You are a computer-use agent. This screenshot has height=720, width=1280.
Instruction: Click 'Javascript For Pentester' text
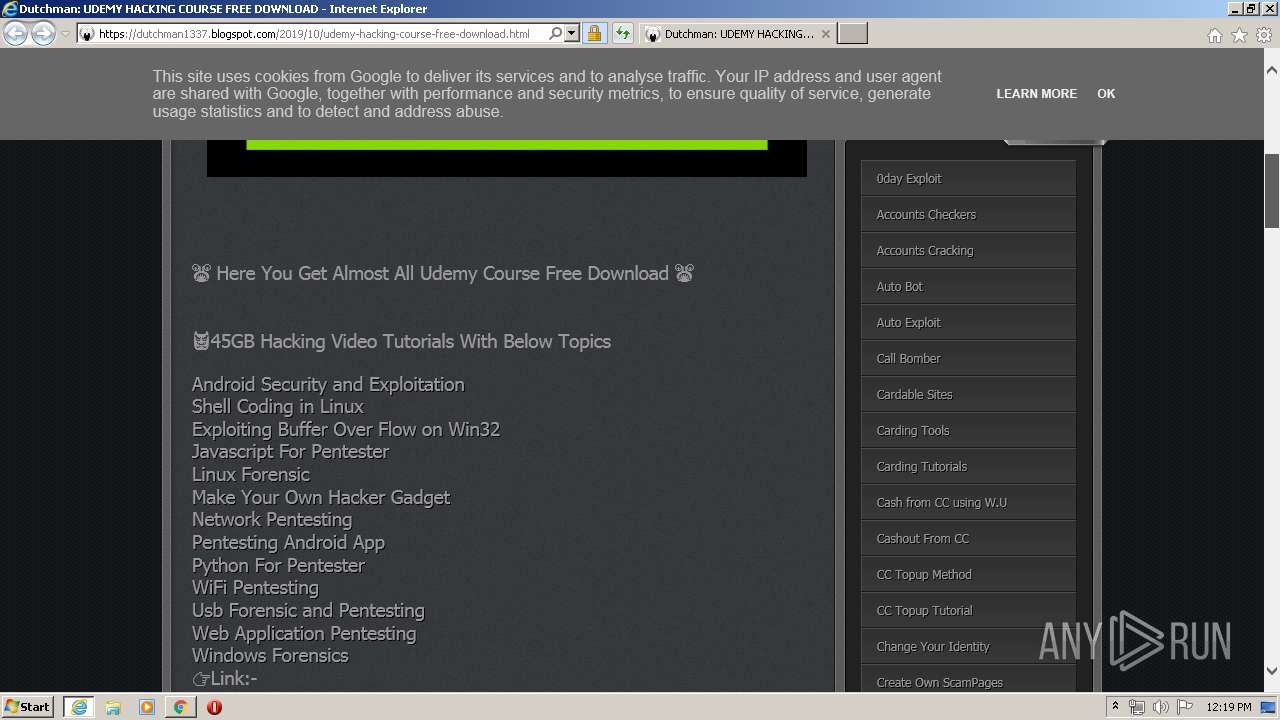pos(290,451)
